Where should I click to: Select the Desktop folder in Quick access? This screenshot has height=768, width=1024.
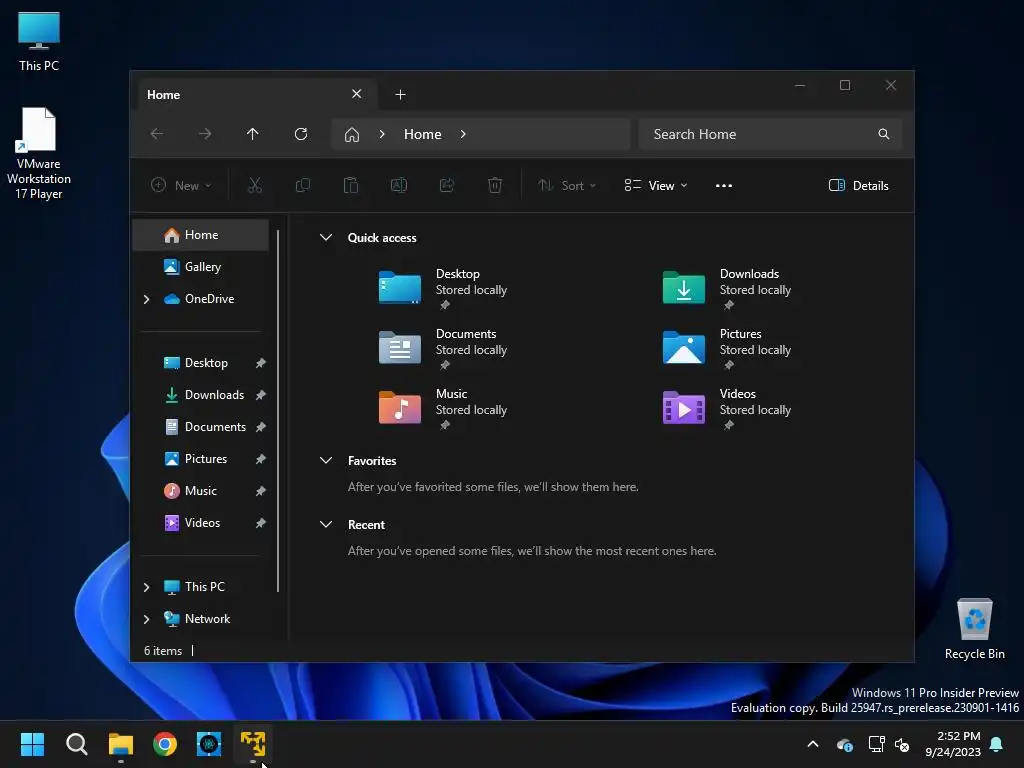(x=444, y=288)
